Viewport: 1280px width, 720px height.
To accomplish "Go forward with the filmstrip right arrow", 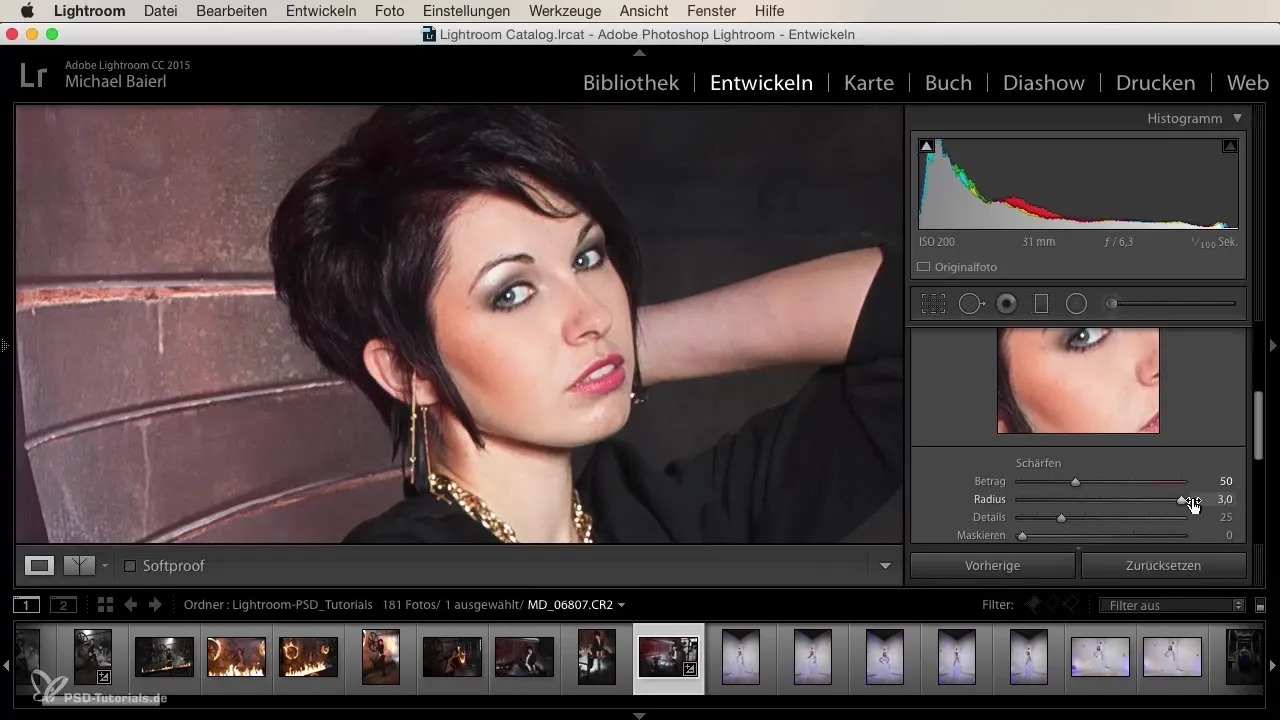I will click(155, 605).
